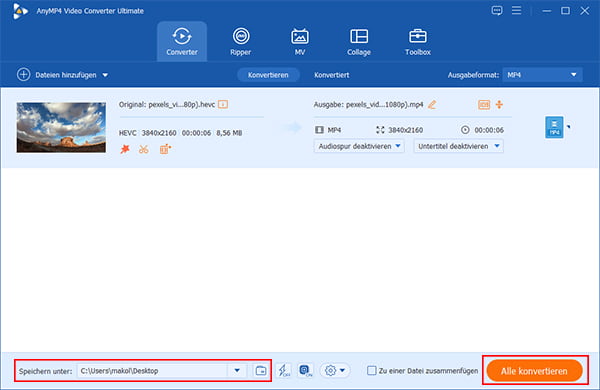The image size is (600, 390).
Task: Open the output folder icon
Action: (x=261, y=370)
